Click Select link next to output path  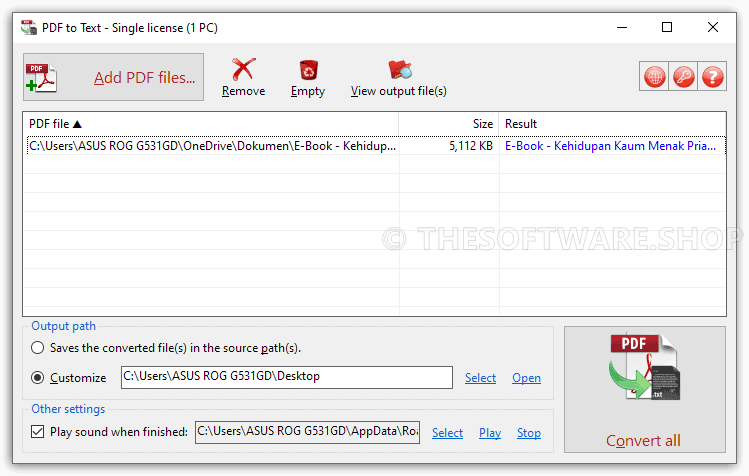point(481,378)
